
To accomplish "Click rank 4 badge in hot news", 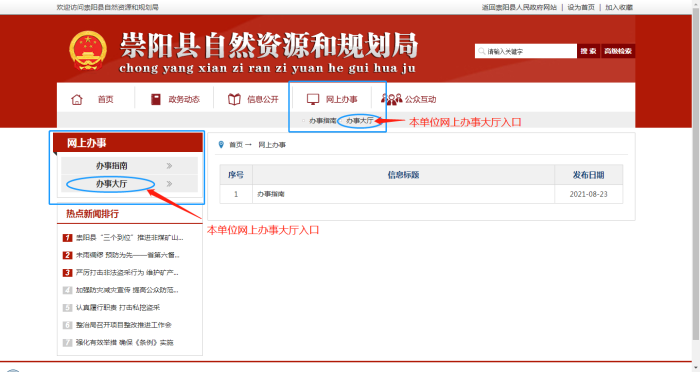I will 67,290.
